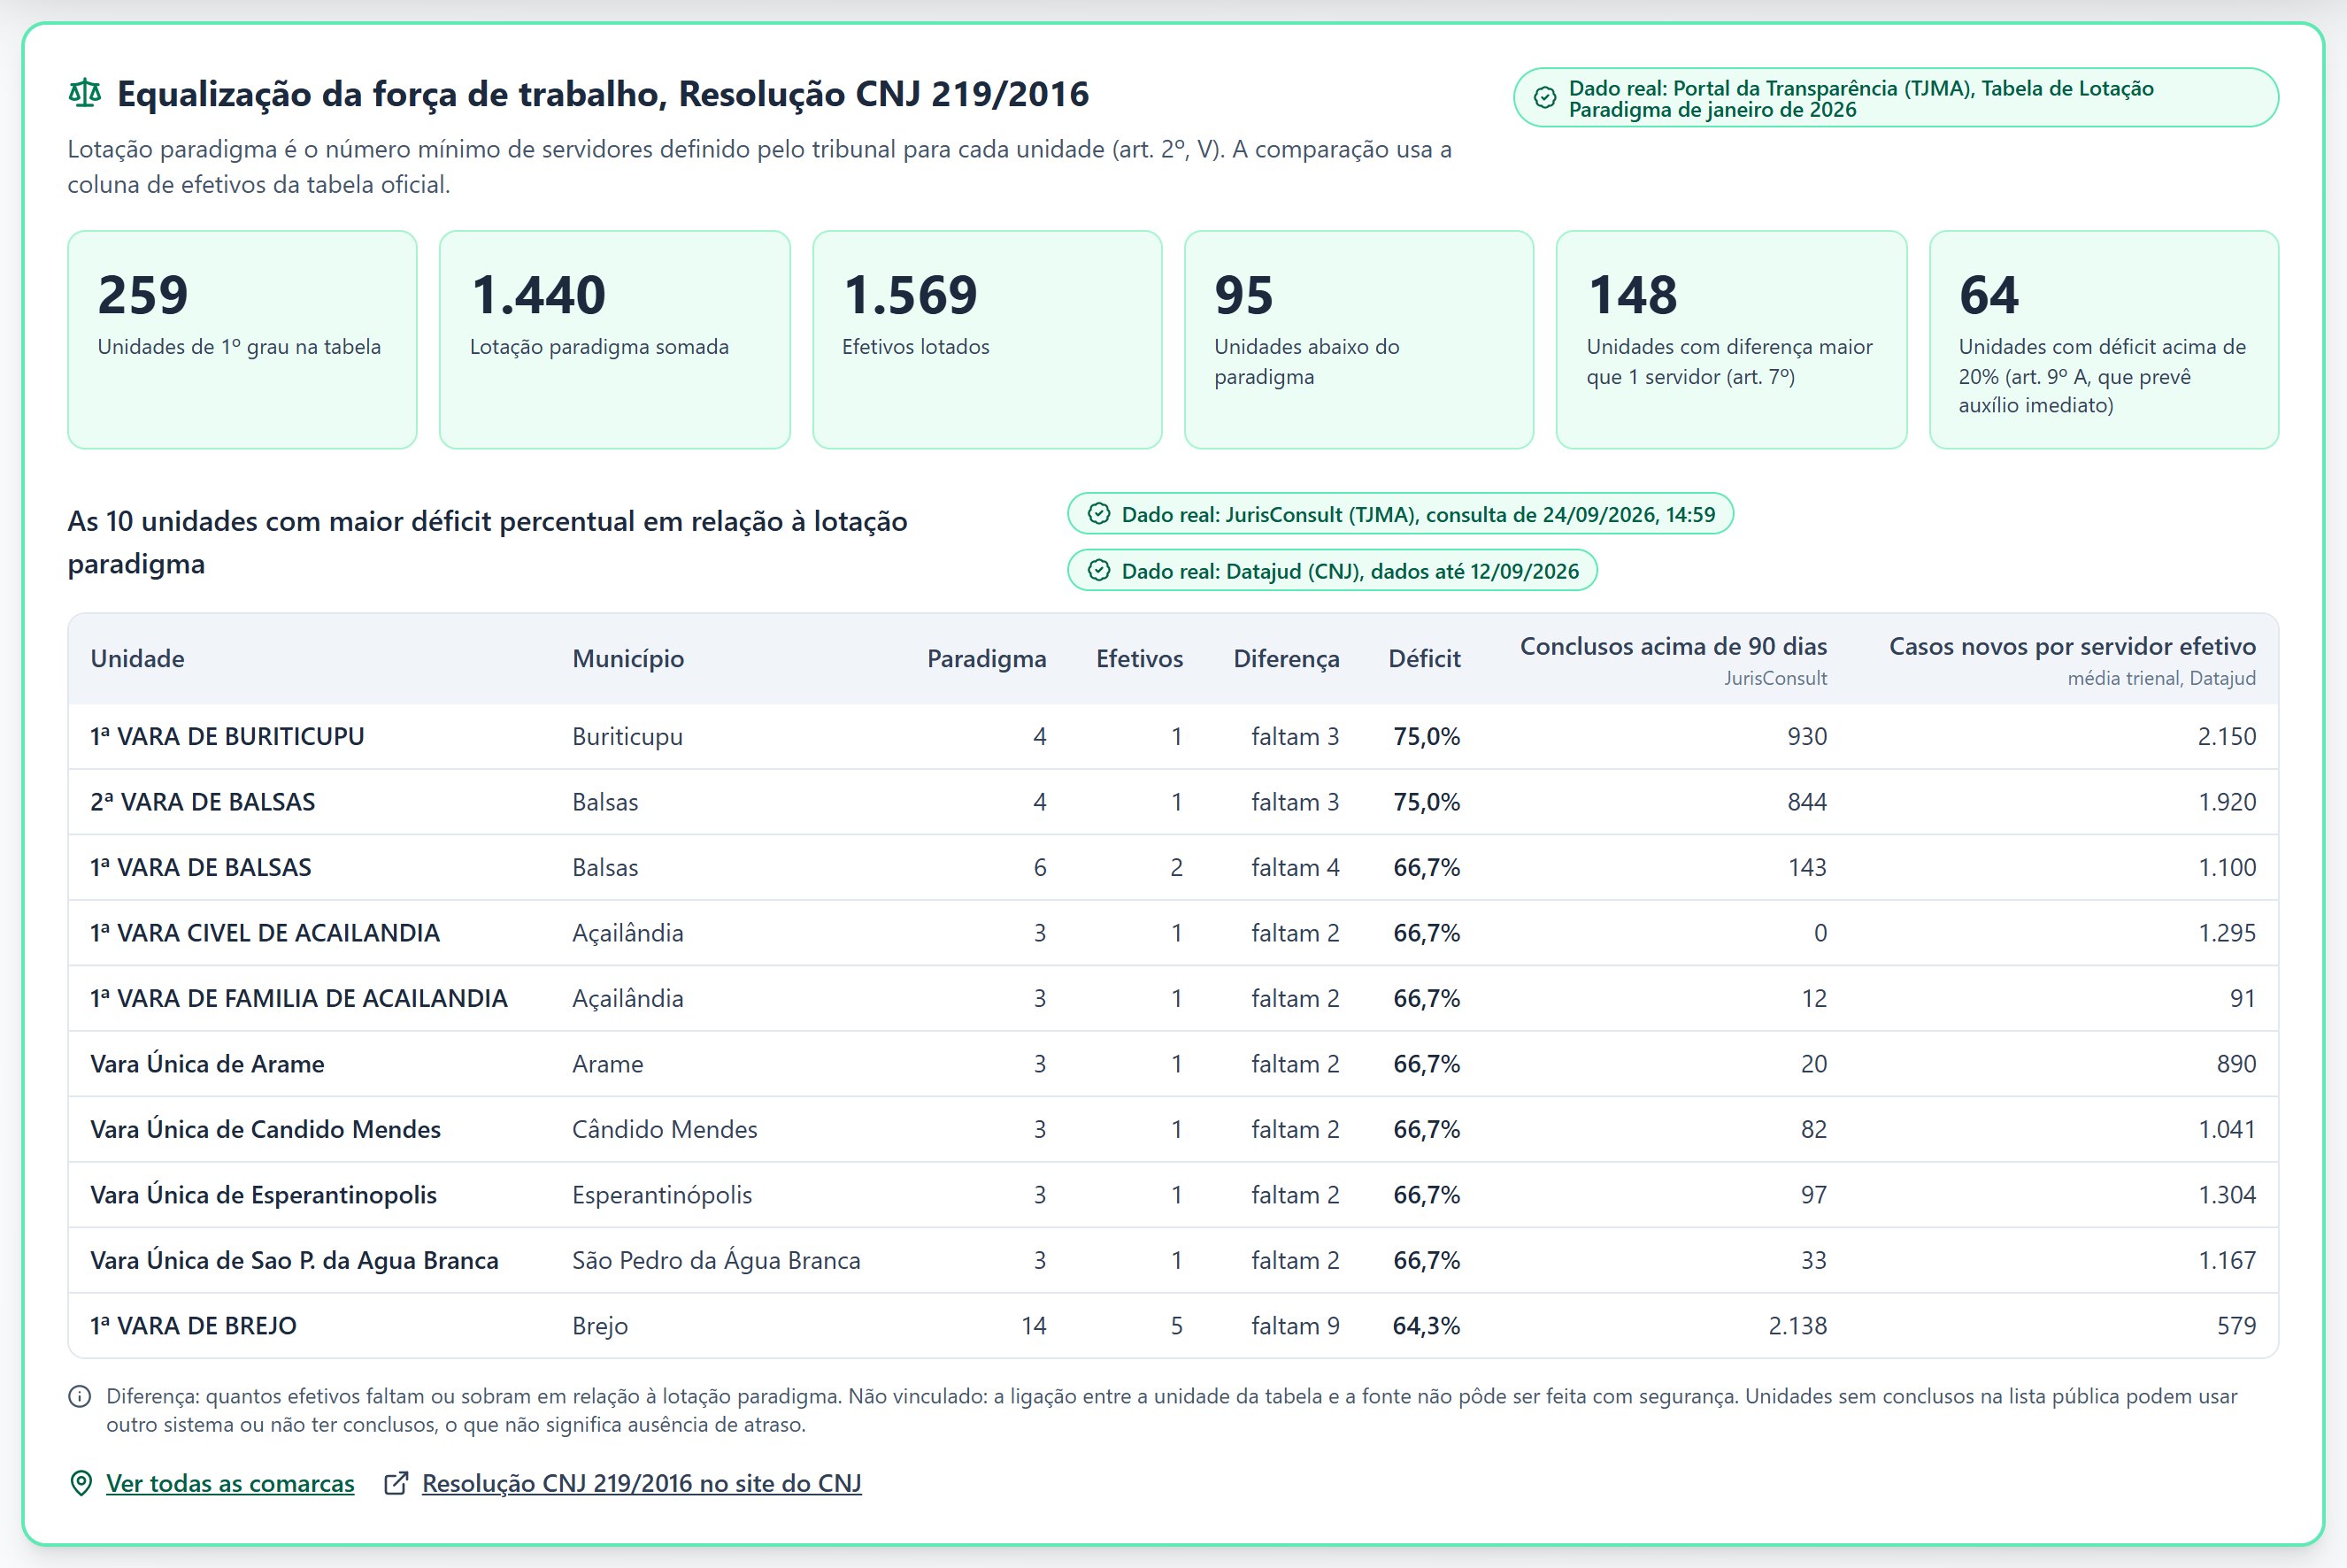Viewport: 2347px width, 1568px height.
Task: Click the JurisConsult consulta de 24/09/2026 badge
Action: click(x=1400, y=514)
